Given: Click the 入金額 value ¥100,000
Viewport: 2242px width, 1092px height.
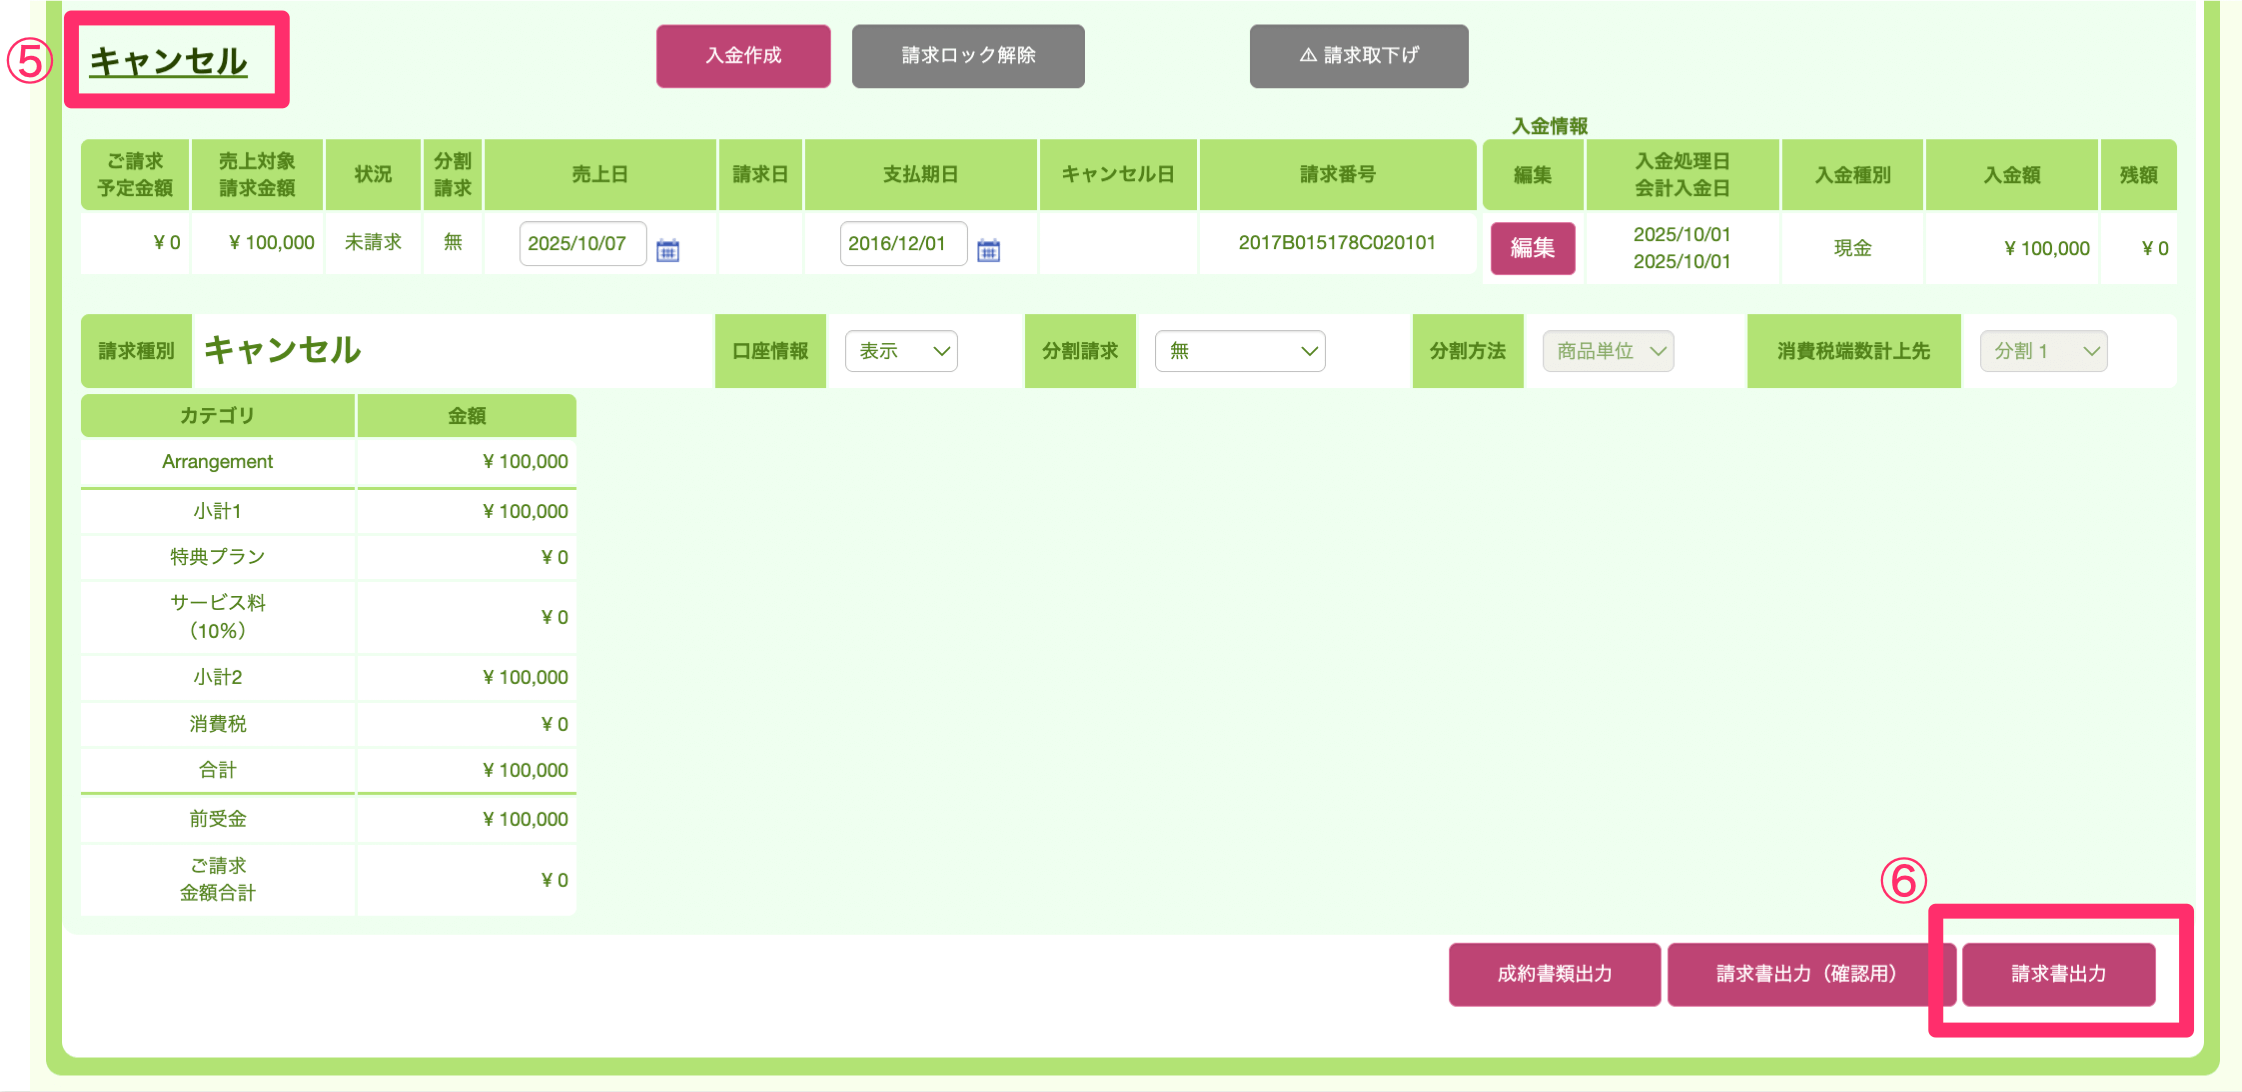Looking at the screenshot, I should tap(2047, 249).
